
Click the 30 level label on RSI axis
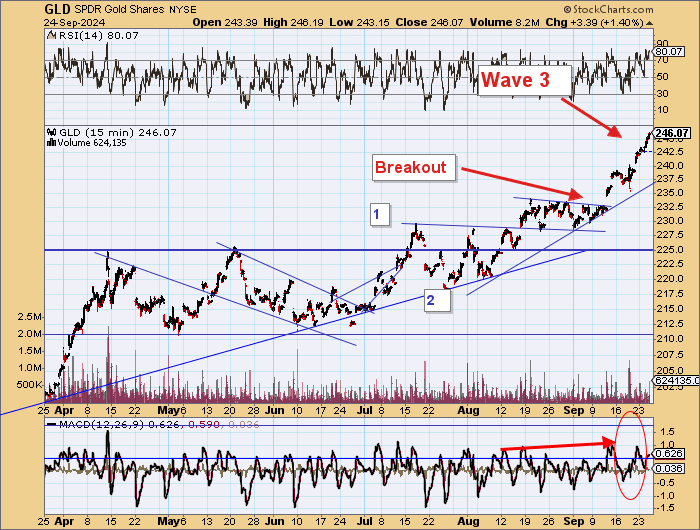662,94
